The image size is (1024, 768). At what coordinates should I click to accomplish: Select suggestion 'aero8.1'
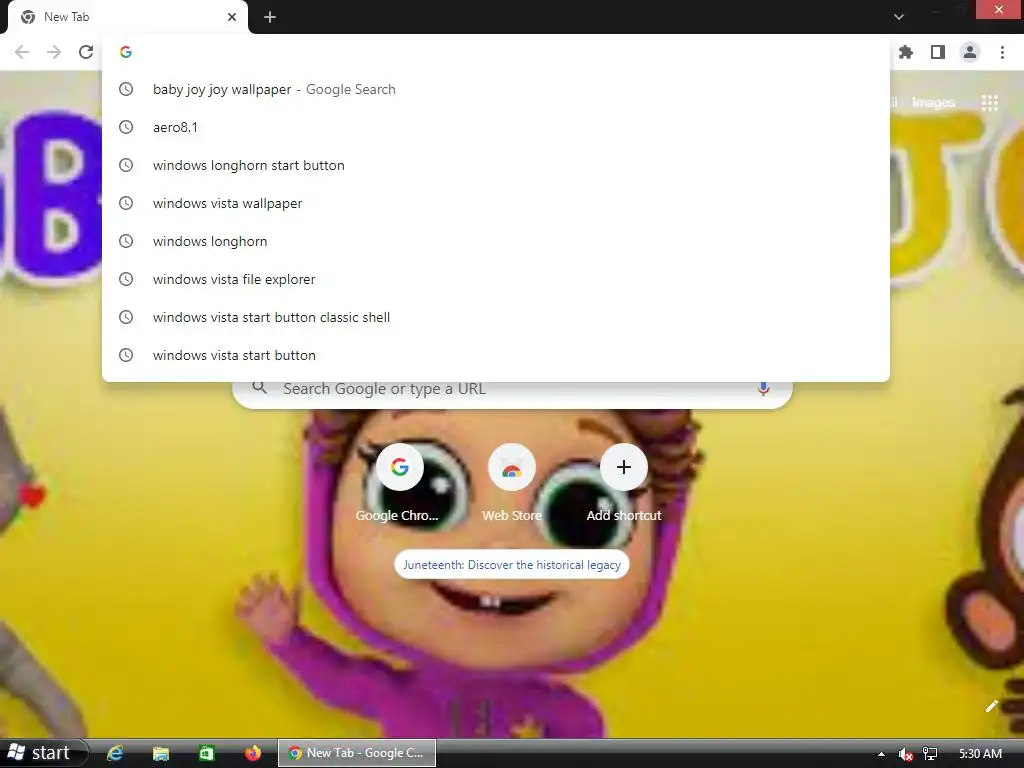[x=496, y=127]
